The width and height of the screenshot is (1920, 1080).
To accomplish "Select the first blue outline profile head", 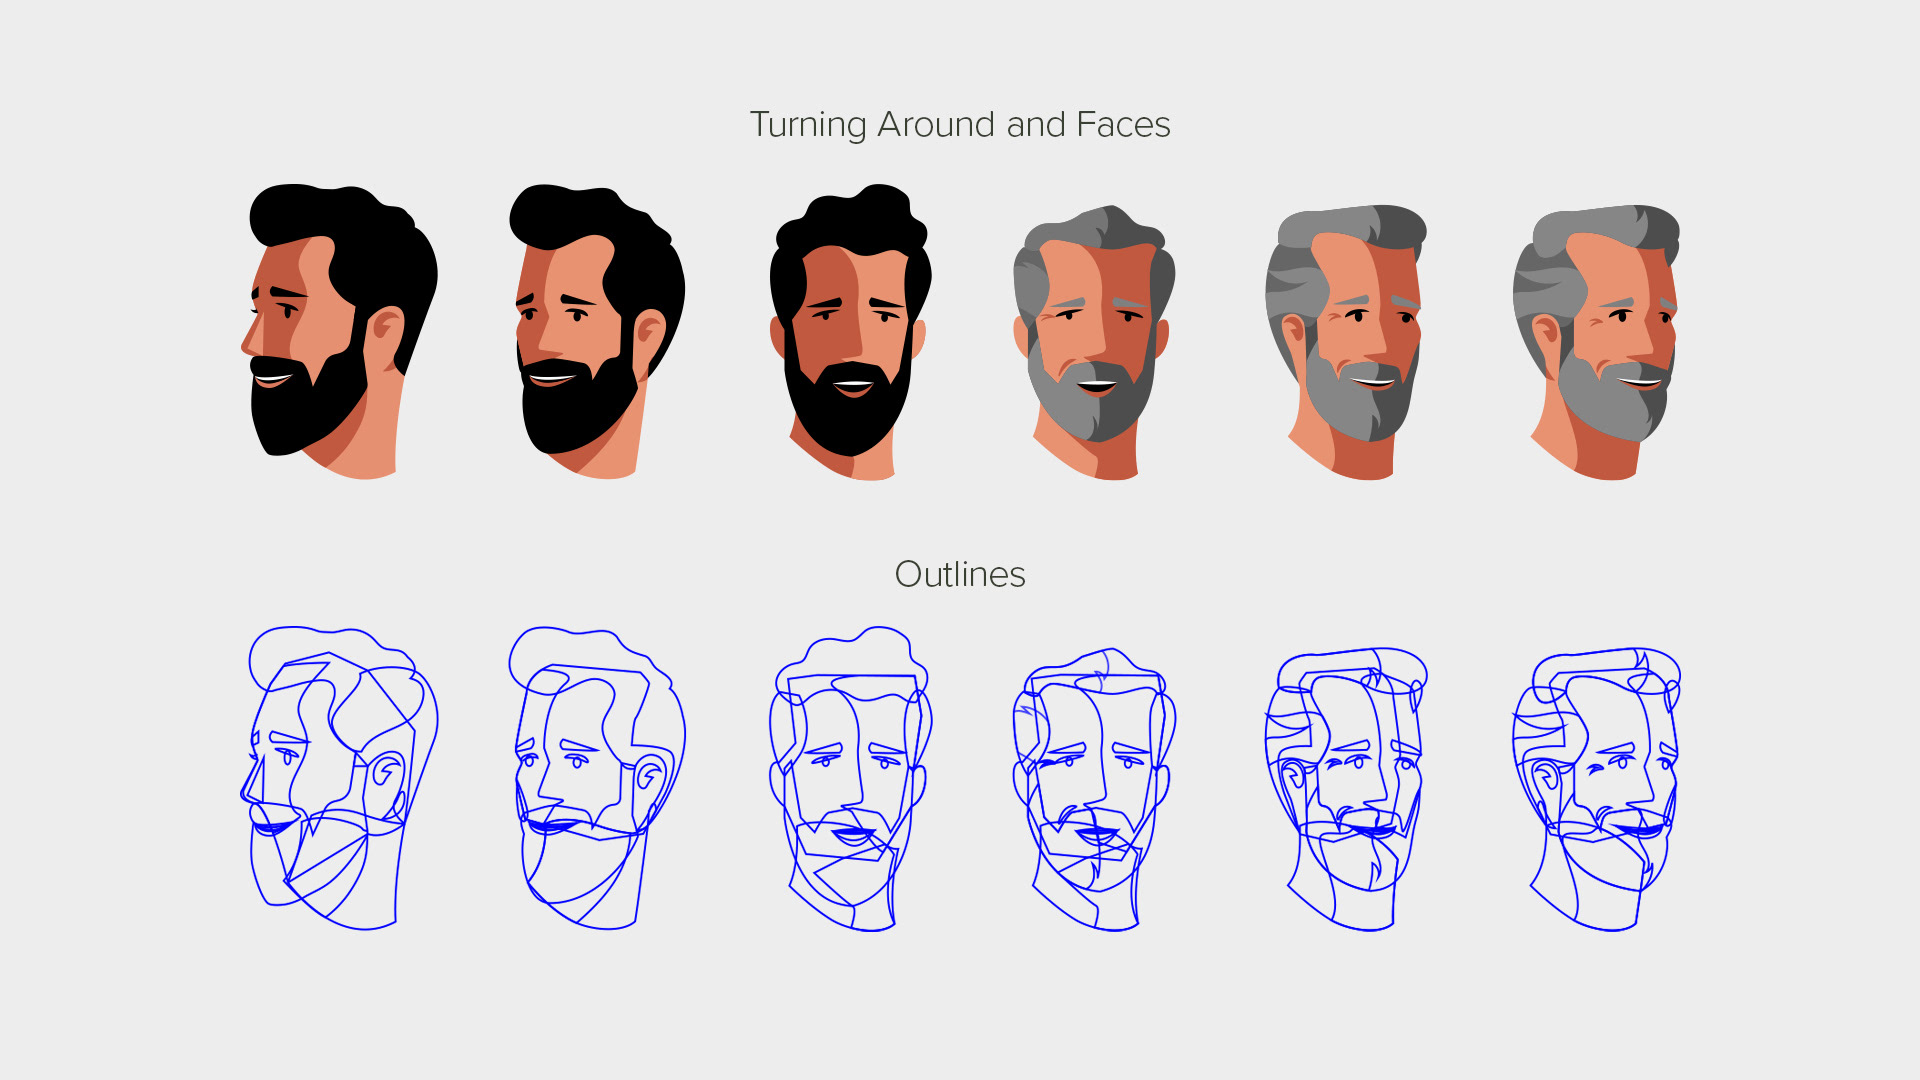I will pyautogui.click(x=339, y=779).
